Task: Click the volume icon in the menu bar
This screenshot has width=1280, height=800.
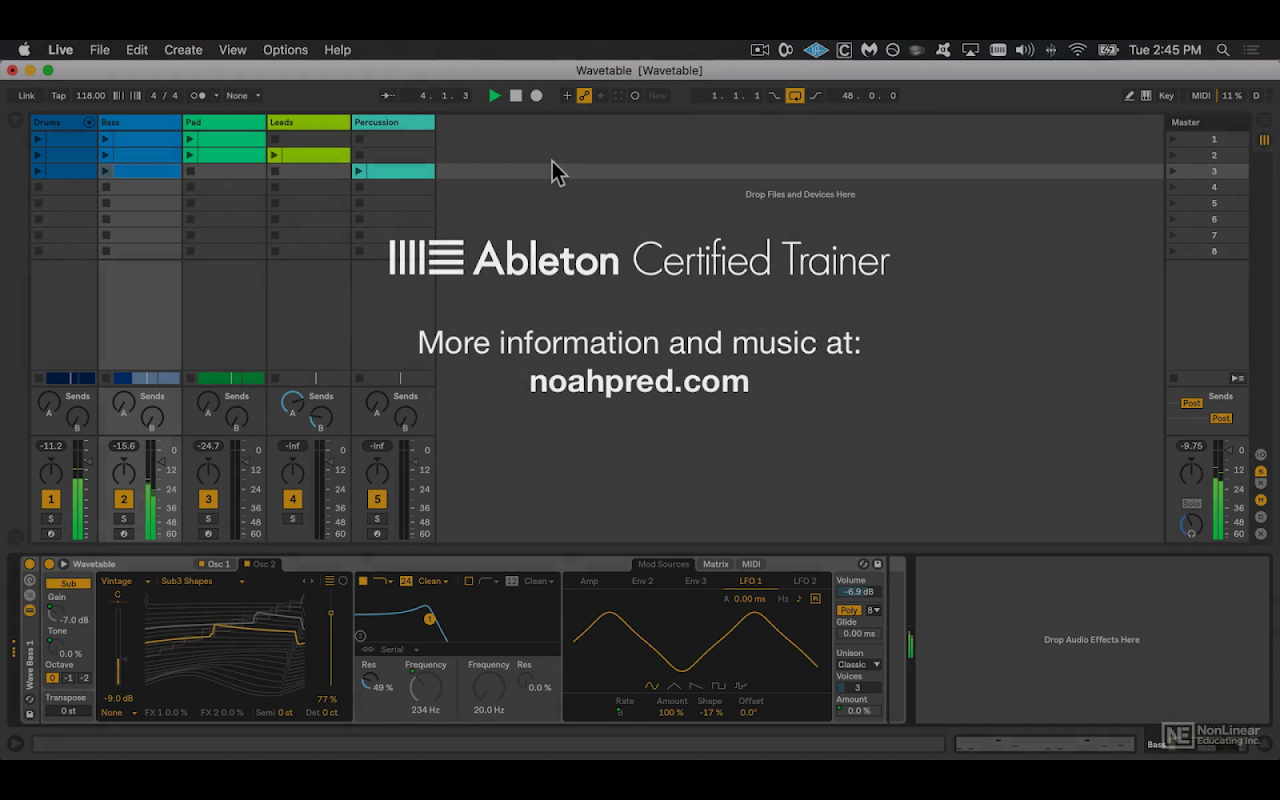Action: click(x=1025, y=50)
